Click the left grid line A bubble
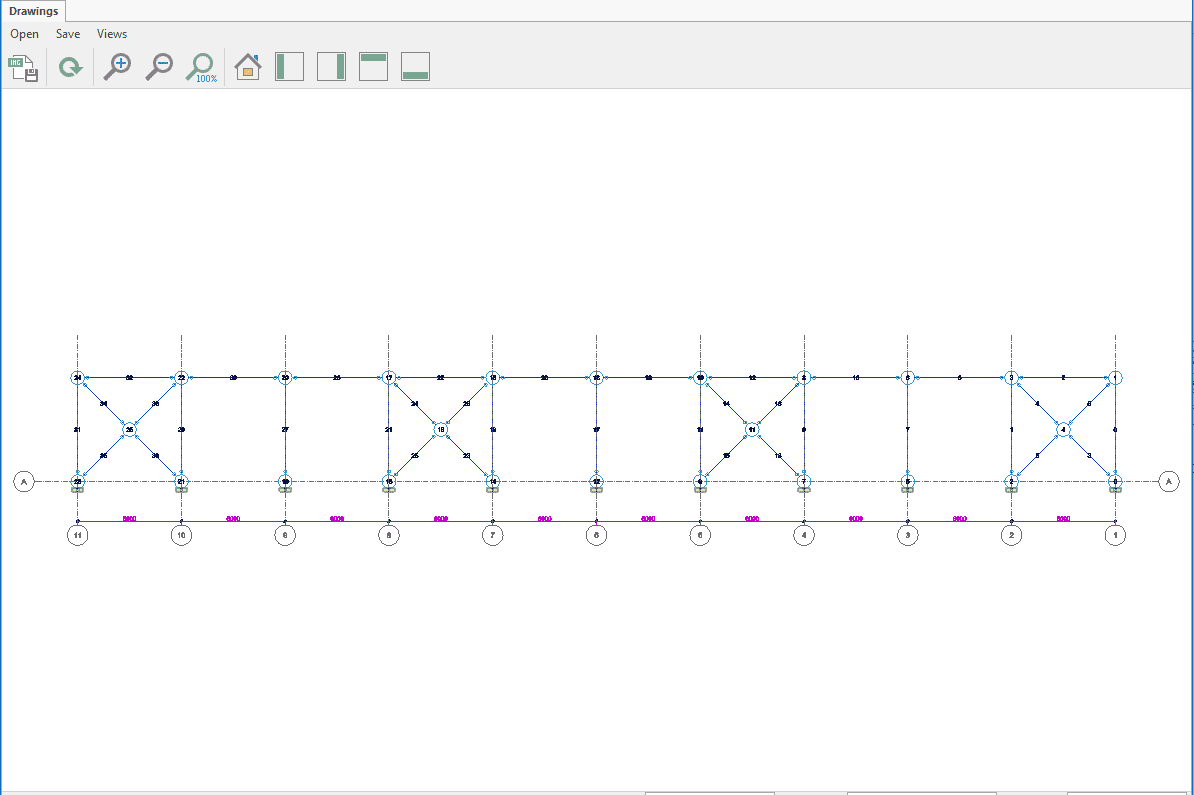Image resolution: width=1194 pixels, height=795 pixels. (x=24, y=482)
